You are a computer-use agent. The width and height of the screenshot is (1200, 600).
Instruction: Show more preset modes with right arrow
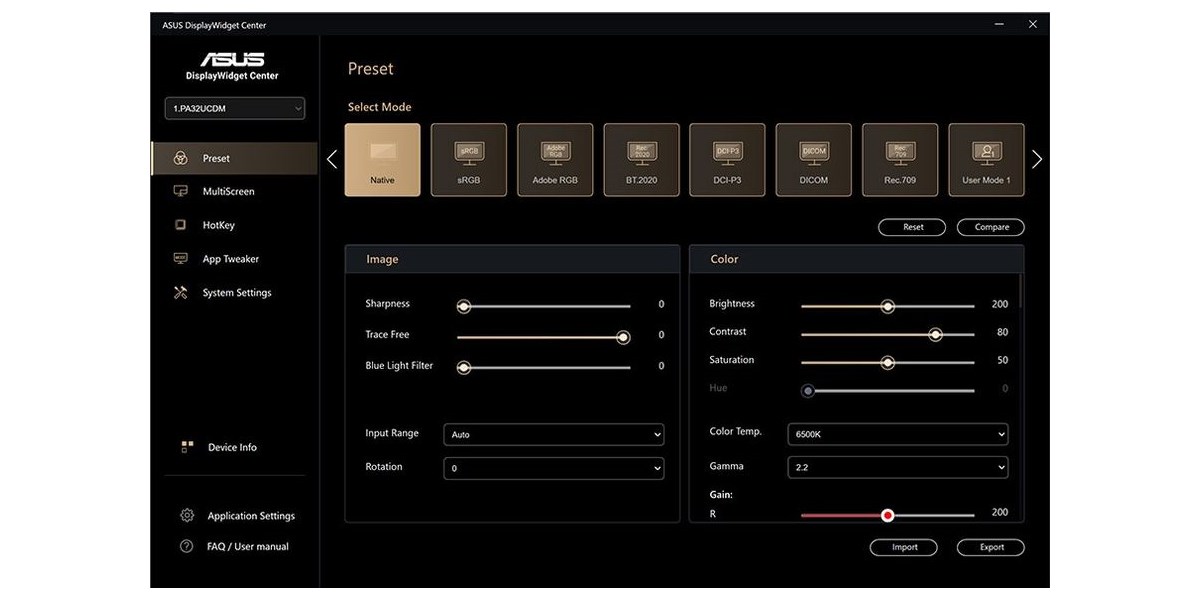[1037, 159]
